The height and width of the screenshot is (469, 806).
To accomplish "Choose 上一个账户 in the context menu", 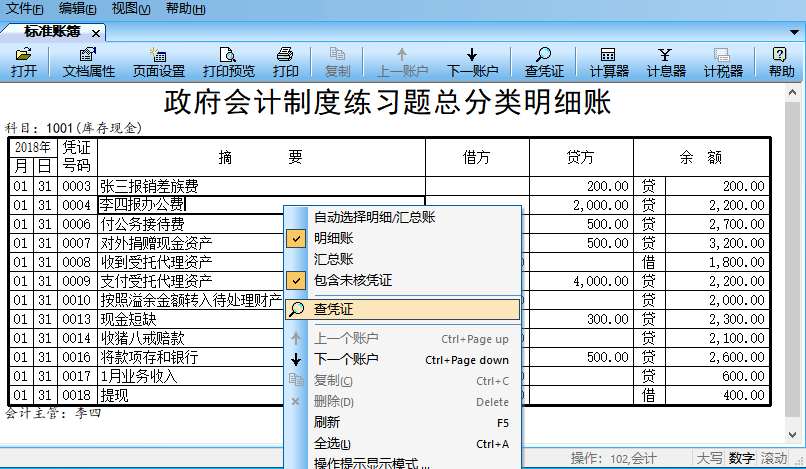I will (403, 338).
